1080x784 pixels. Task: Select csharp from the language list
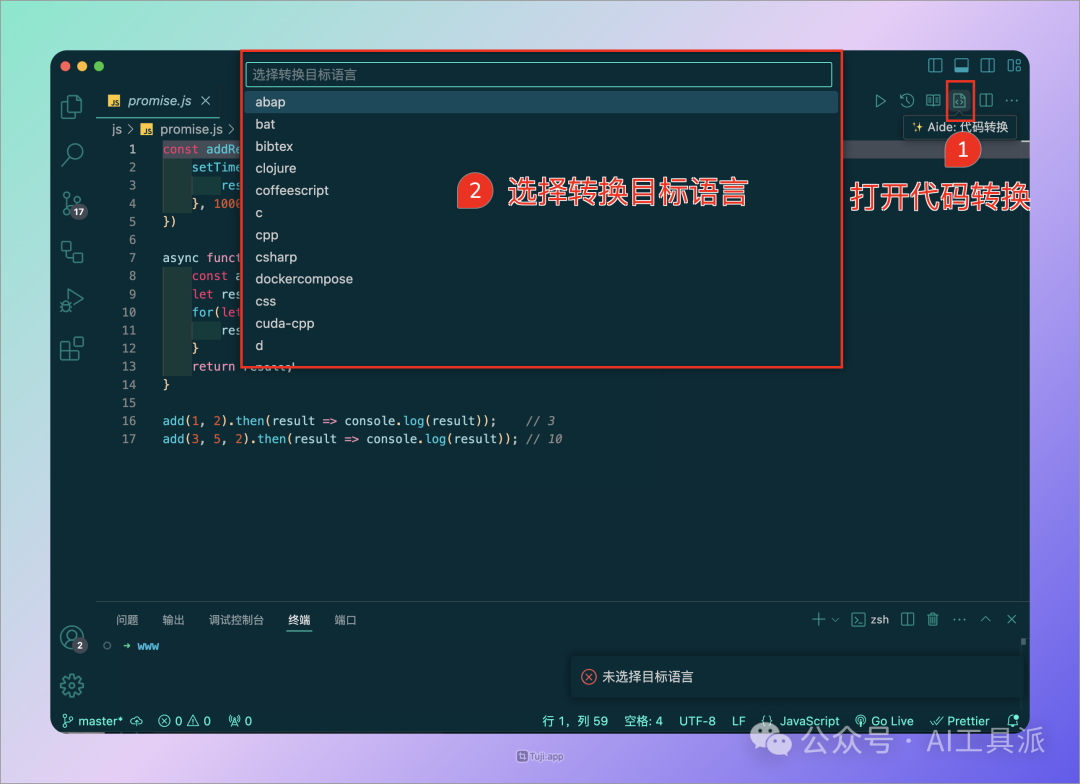pos(541,257)
